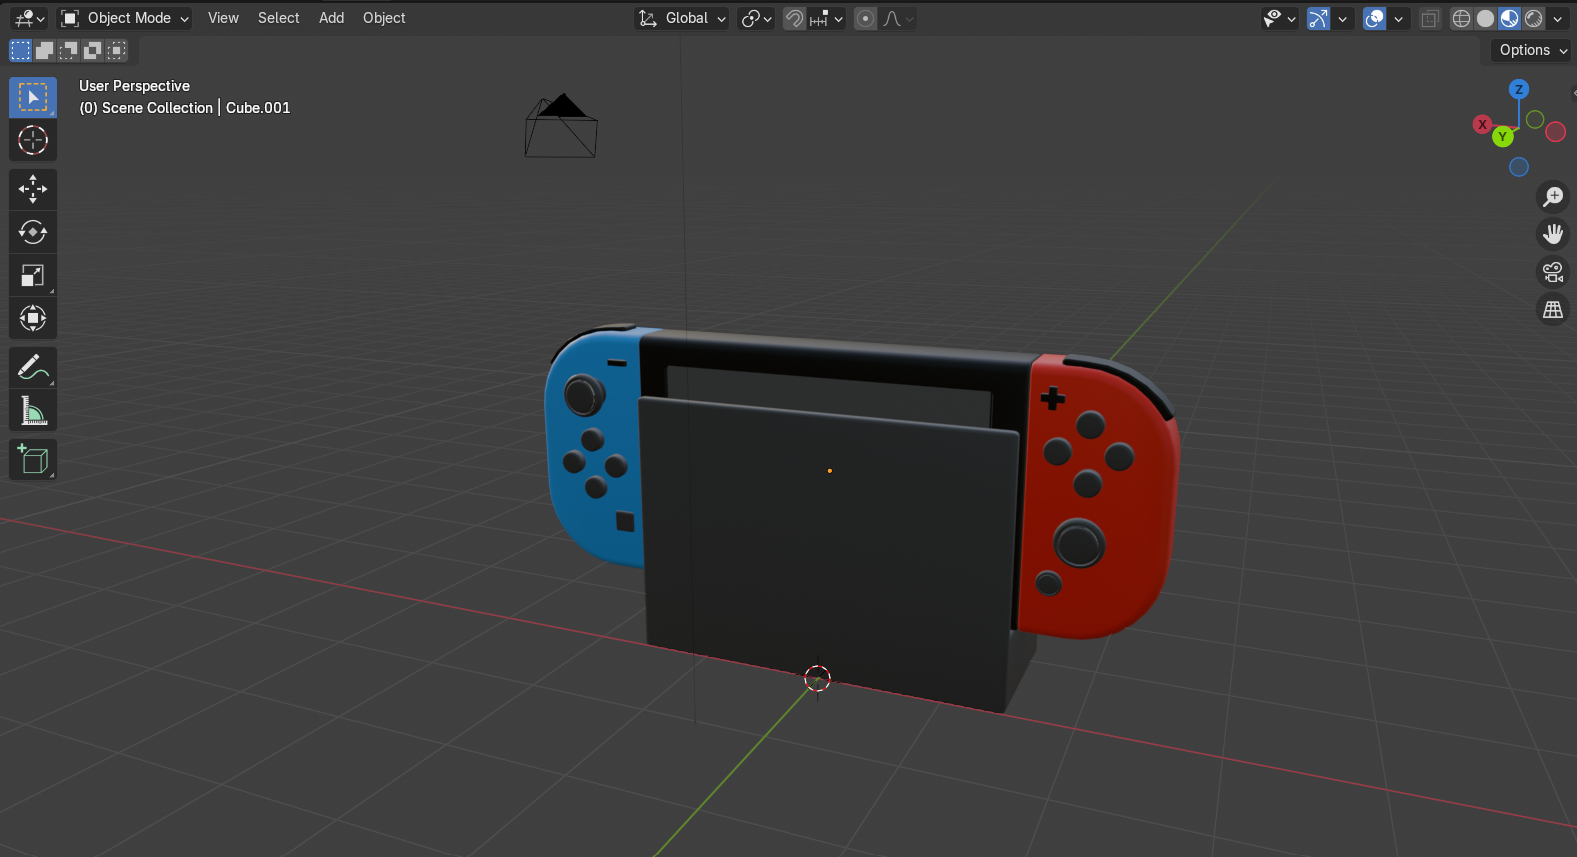Toggle viewport overlays display
The image size is (1577, 857).
(1375, 18)
